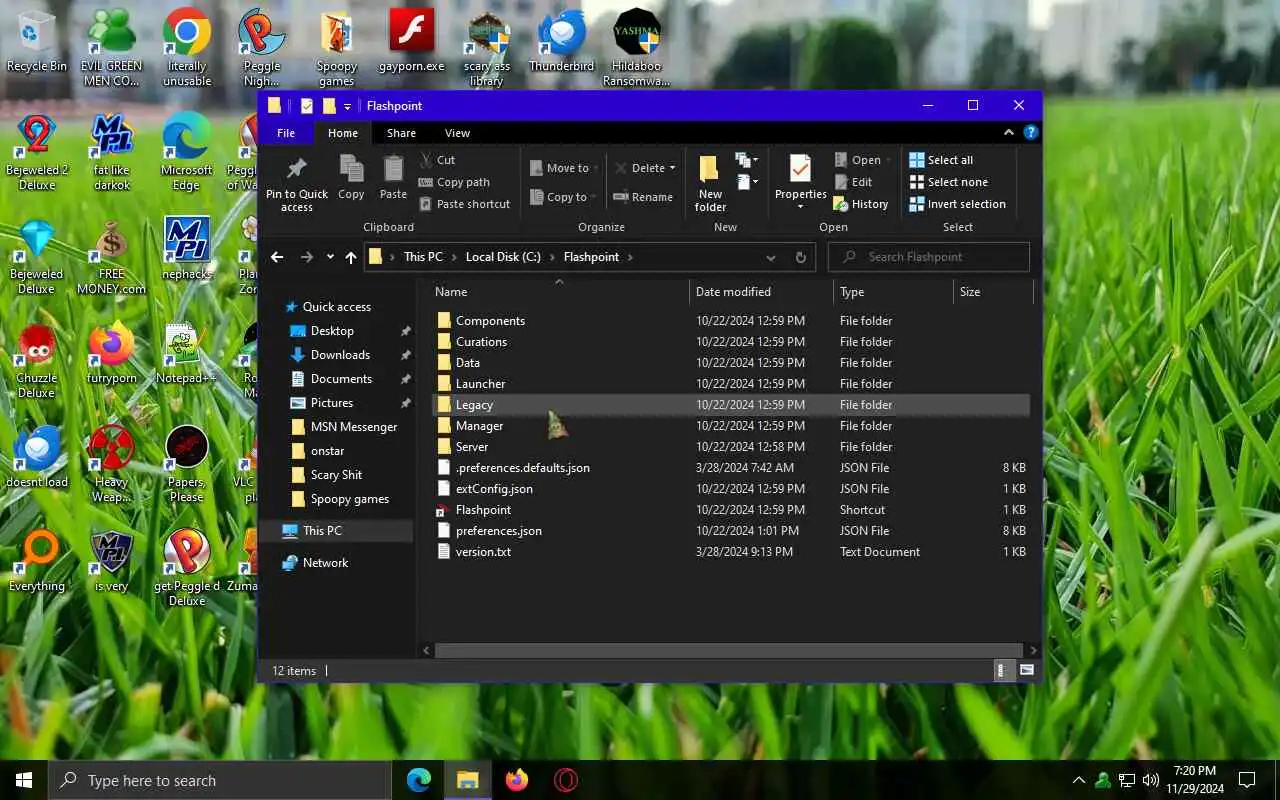Switch to large icons view layout

click(x=1026, y=670)
